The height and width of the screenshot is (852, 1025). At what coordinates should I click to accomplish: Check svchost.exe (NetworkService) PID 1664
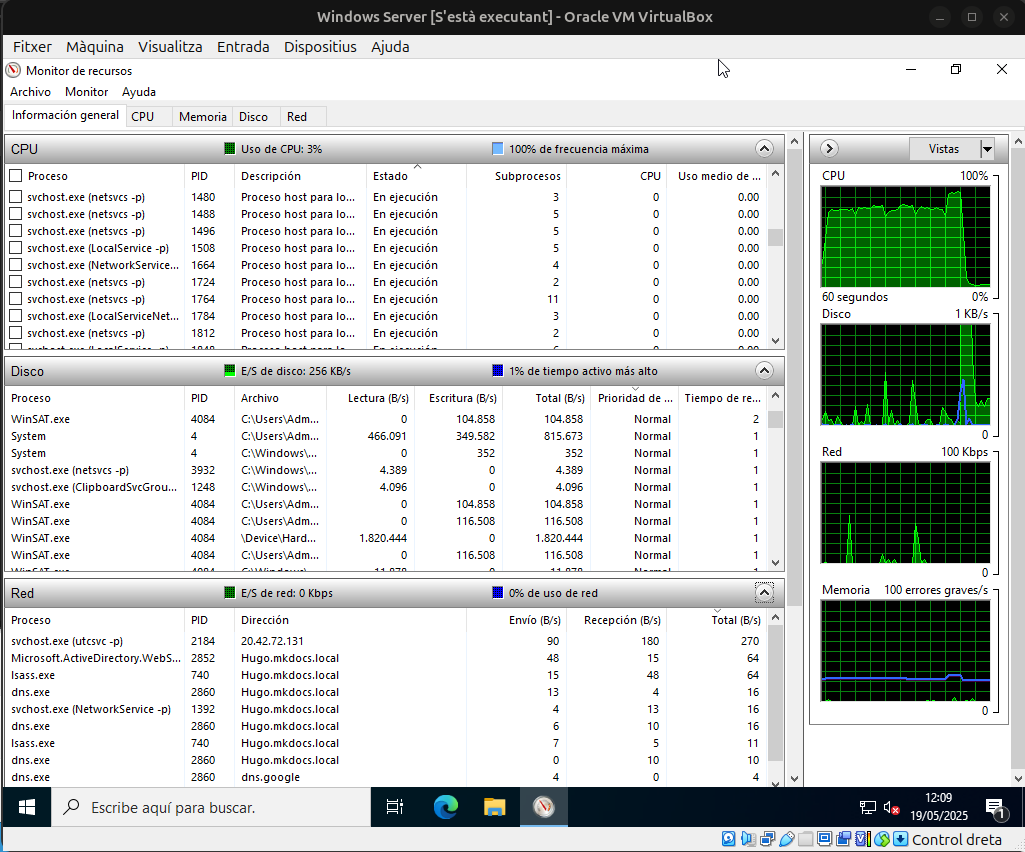(x=15, y=265)
